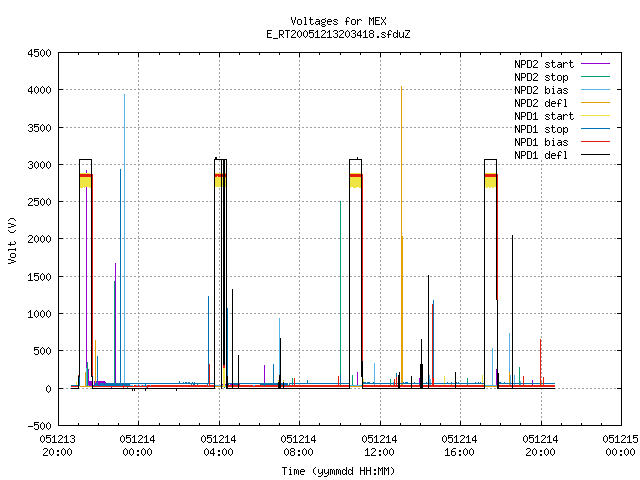
Task: Click the yellow NPD1 start legend line
Action: (596, 116)
